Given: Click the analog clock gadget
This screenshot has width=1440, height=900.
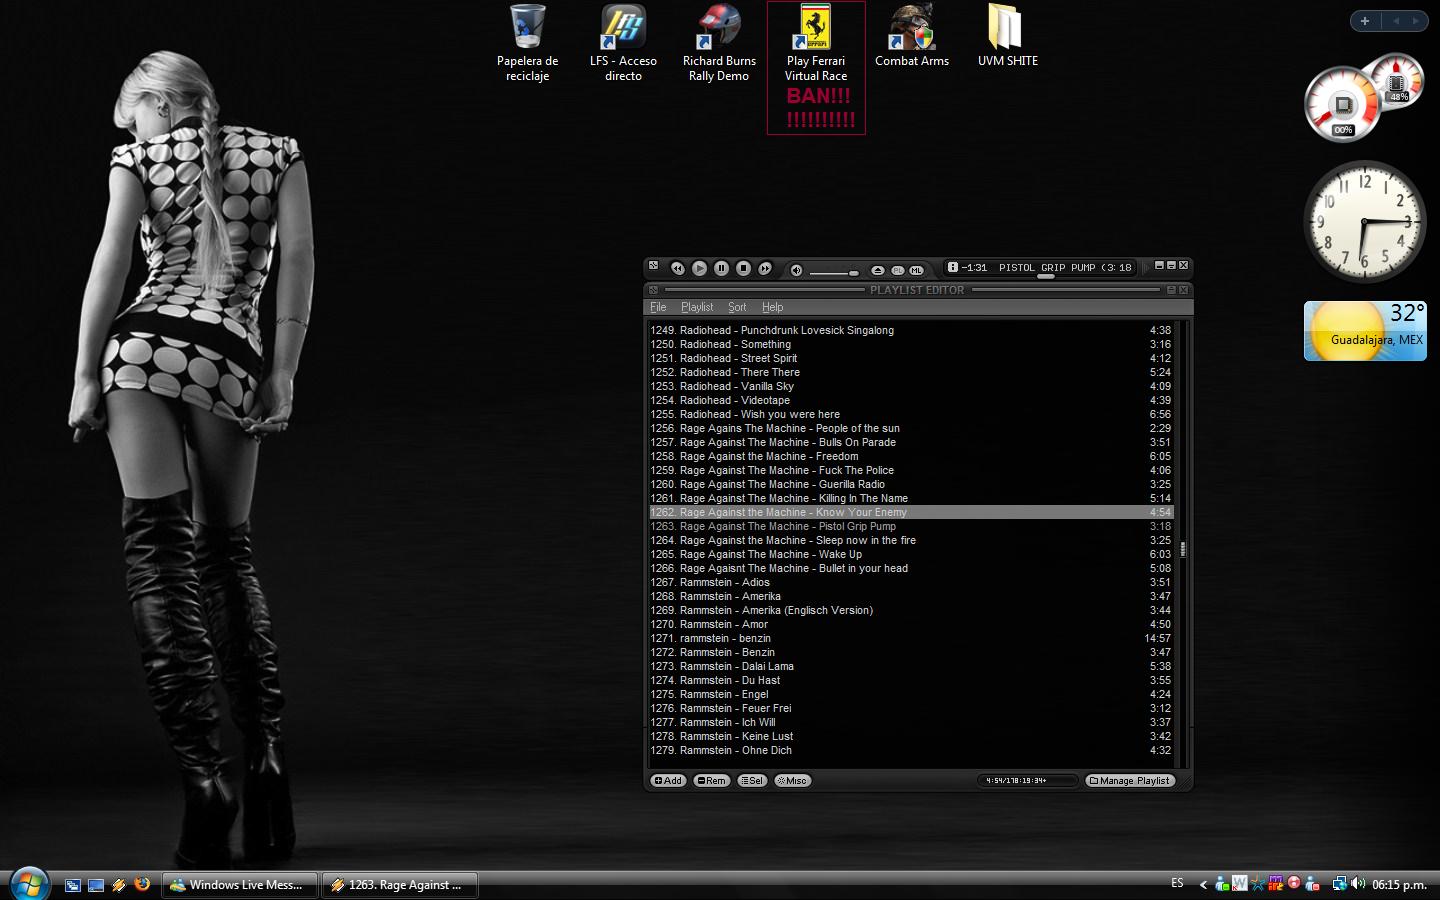Looking at the screenshot, I should click(1364, 222).
